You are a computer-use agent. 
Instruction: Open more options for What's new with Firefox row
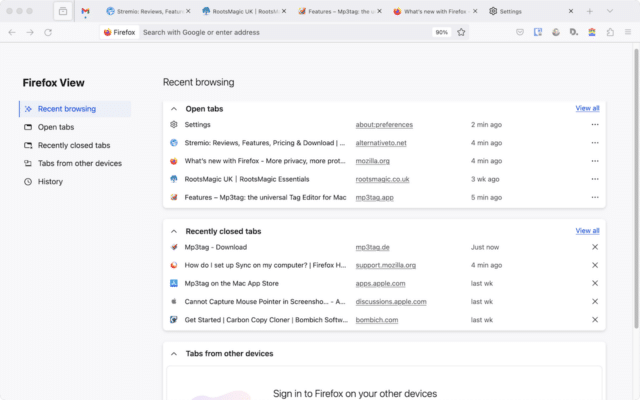[595, 161]
